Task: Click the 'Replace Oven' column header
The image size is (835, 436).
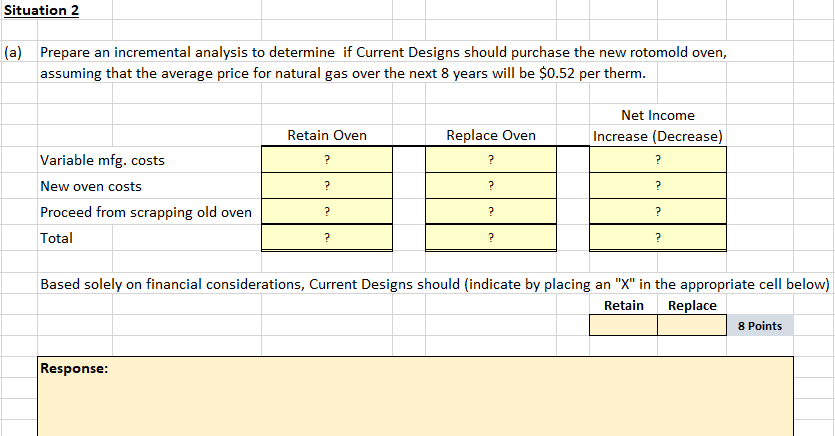Action: point(491,135)
